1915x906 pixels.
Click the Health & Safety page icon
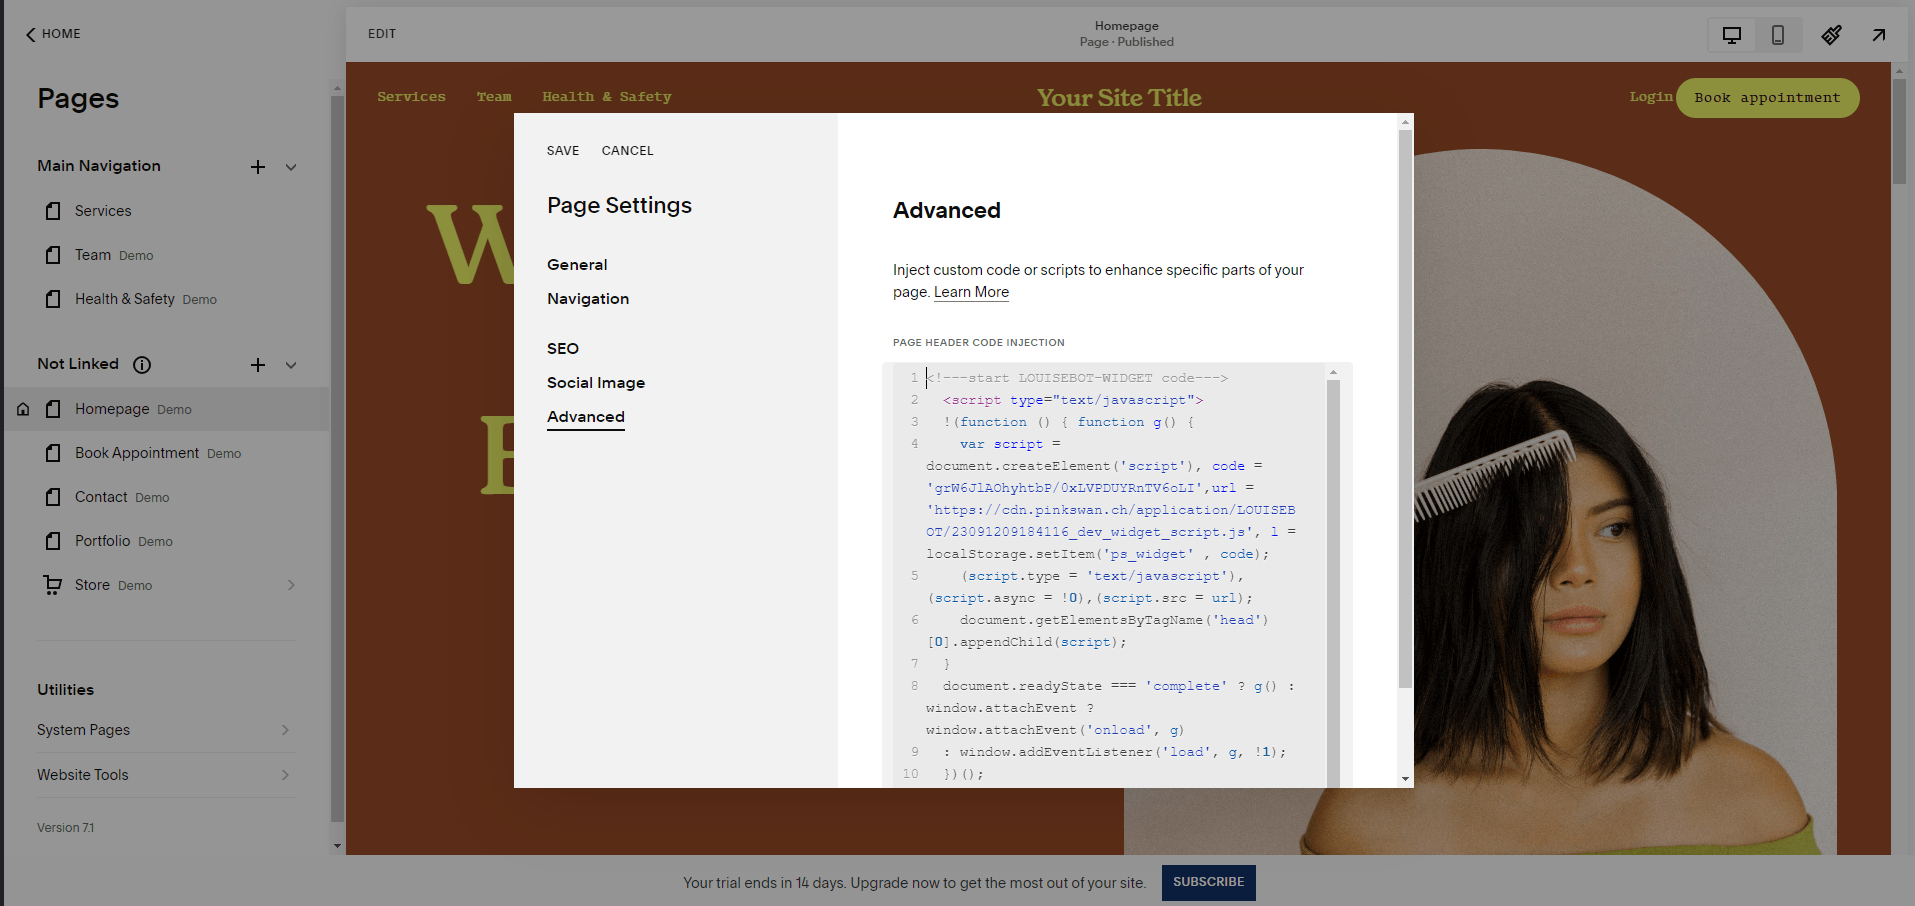pos(53,299)
